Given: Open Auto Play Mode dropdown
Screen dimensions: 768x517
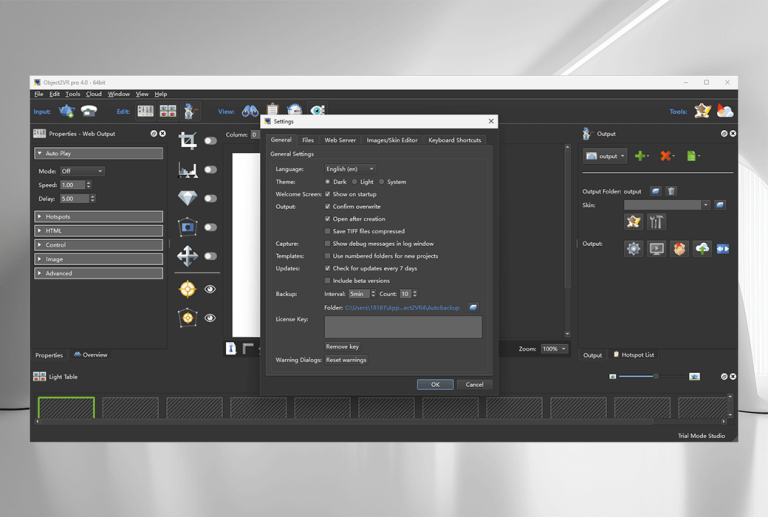Looking at the screenshot, I should click(x=82, y=171).
